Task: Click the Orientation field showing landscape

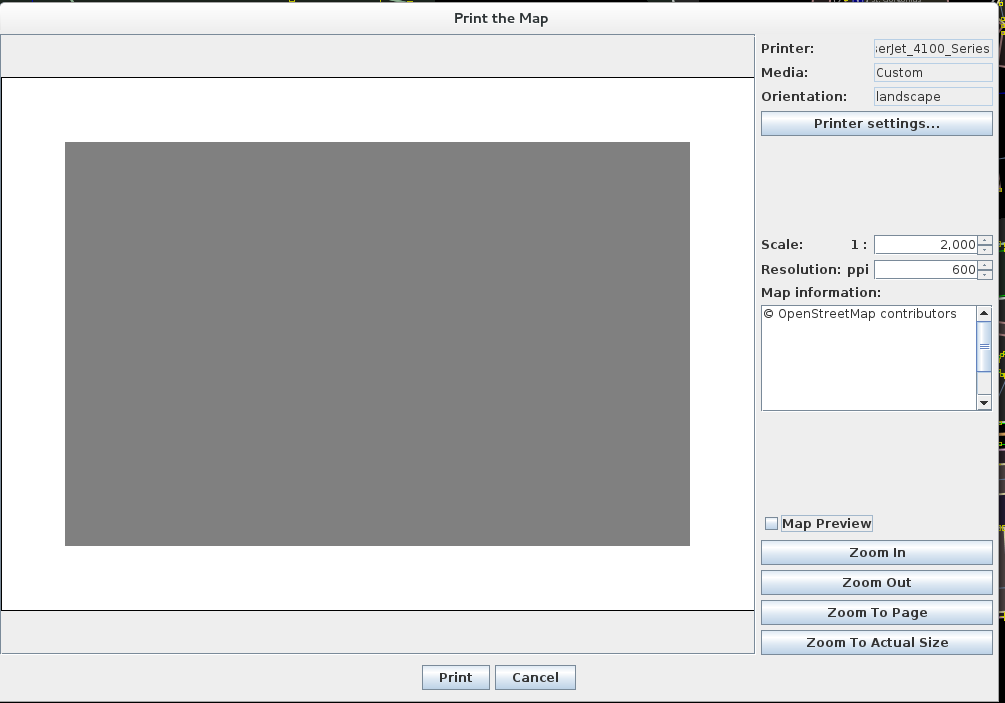Action: (x=933, y=97)
